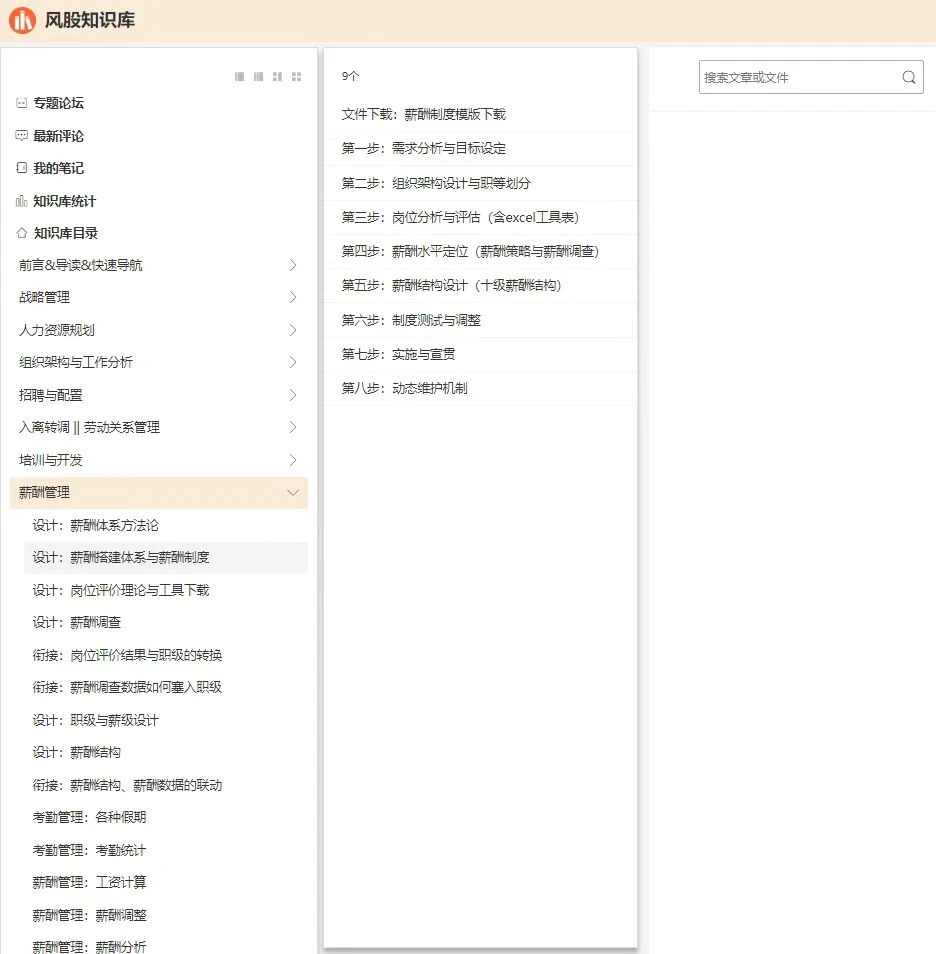Expand 入离转调 || 劳动关系管理 chevron

(x=293, y=428)
